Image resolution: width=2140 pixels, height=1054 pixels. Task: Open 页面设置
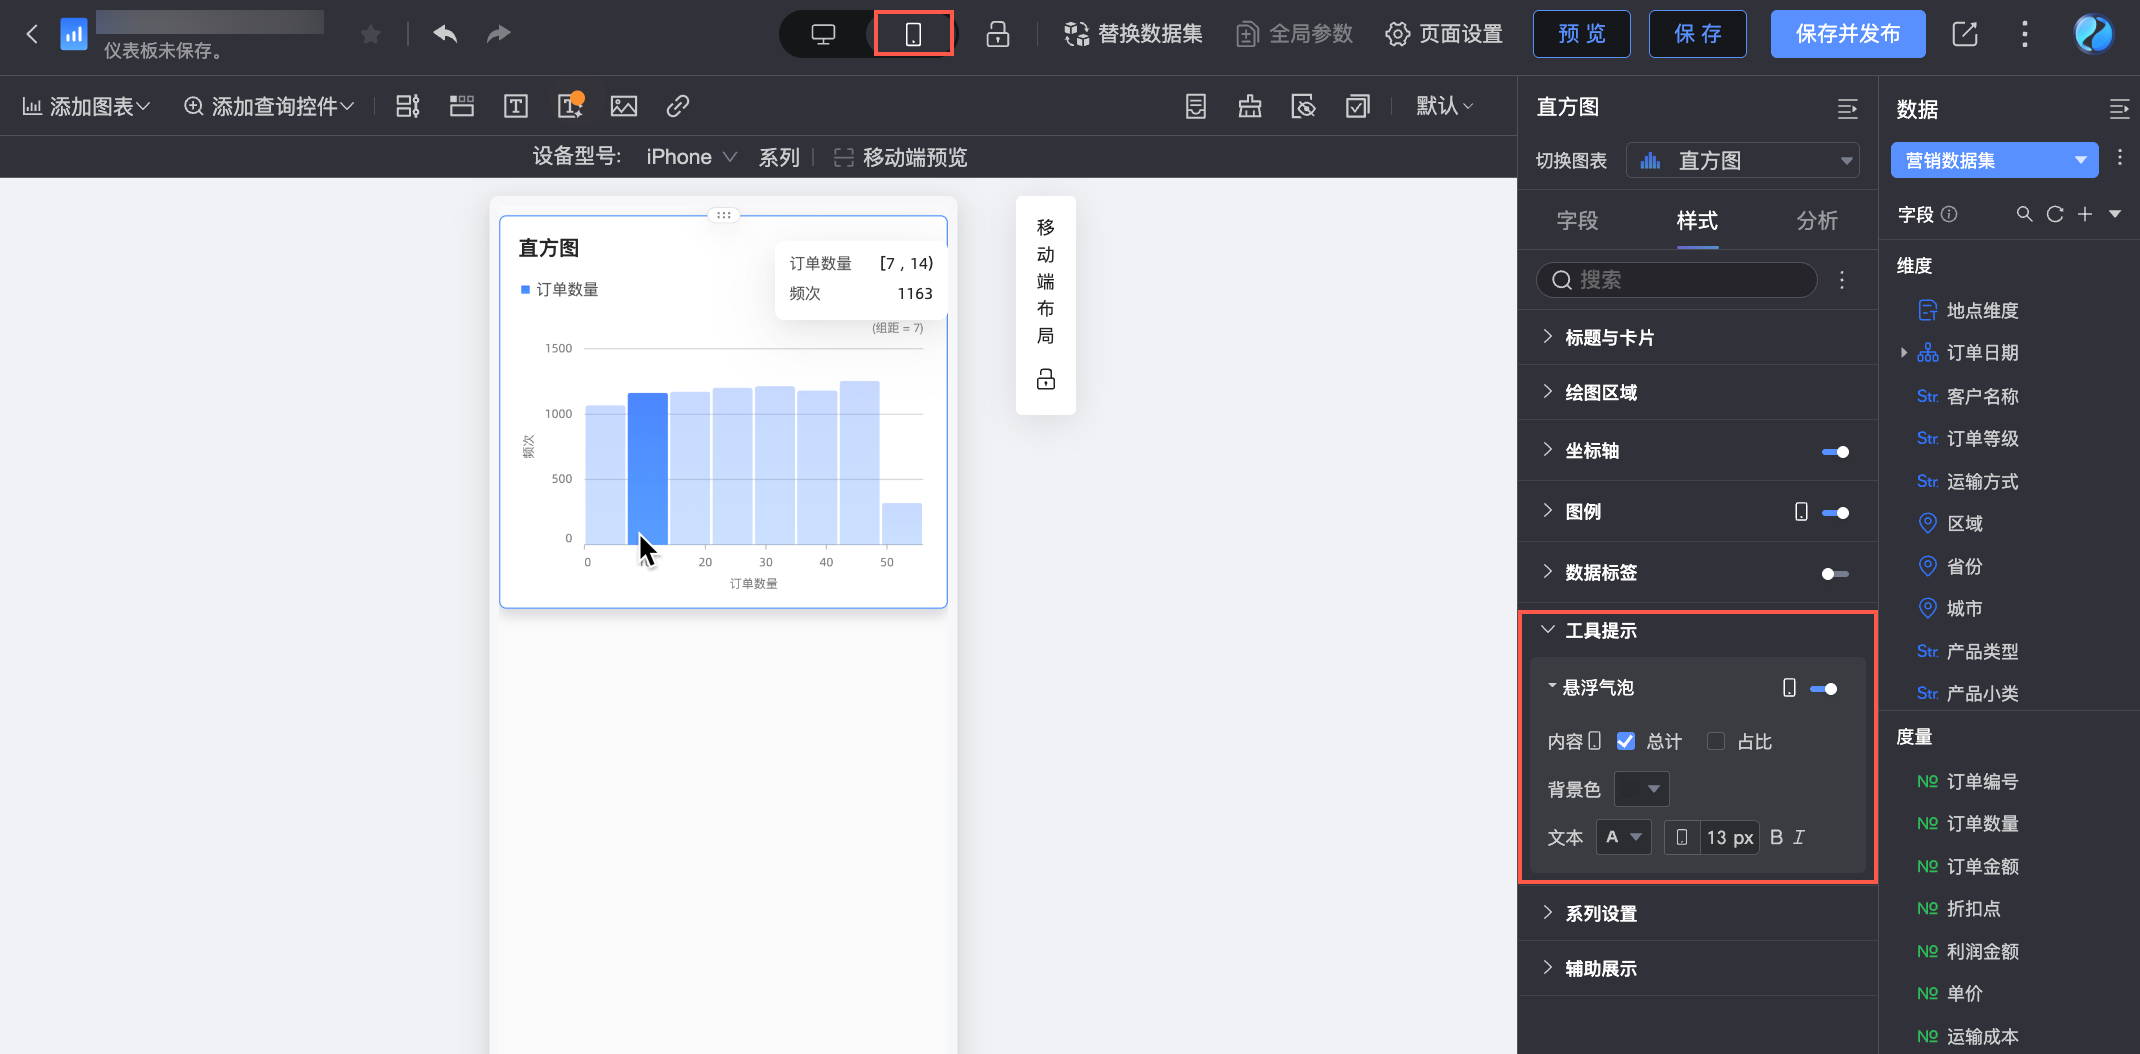pos(1444,34)
